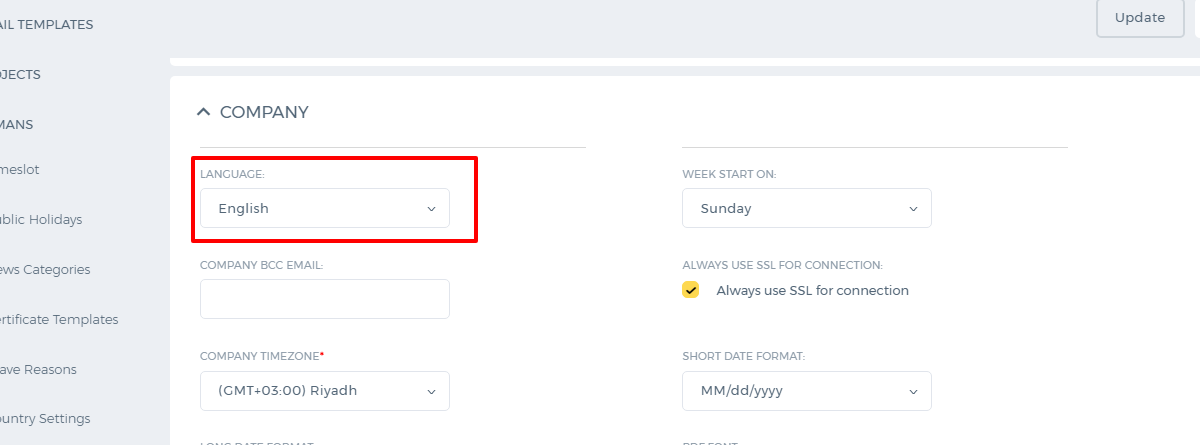Open the Company Timezone dropdown

coord(325,391)
